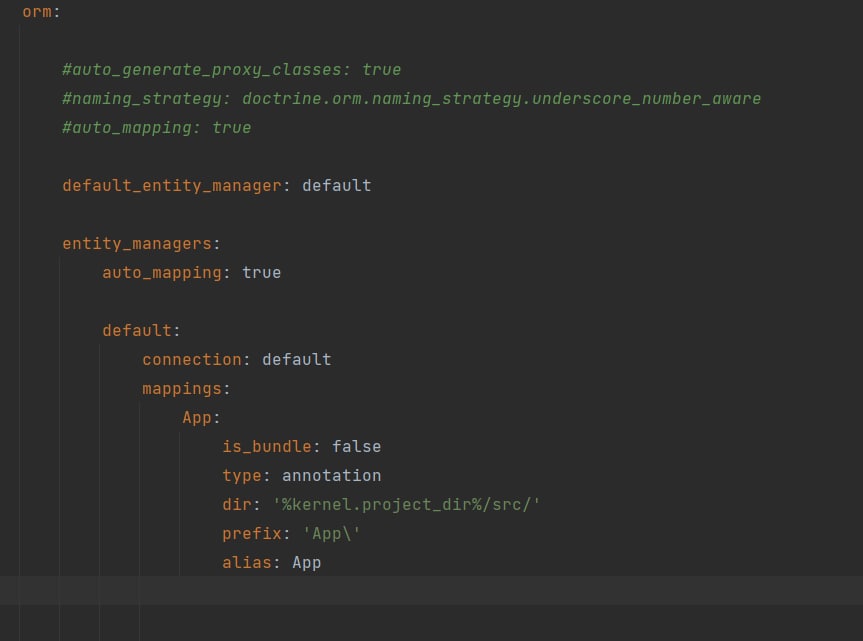Click the 'true' value after auto_mapping
Screen dimensions: 863x641
[261, 273]
